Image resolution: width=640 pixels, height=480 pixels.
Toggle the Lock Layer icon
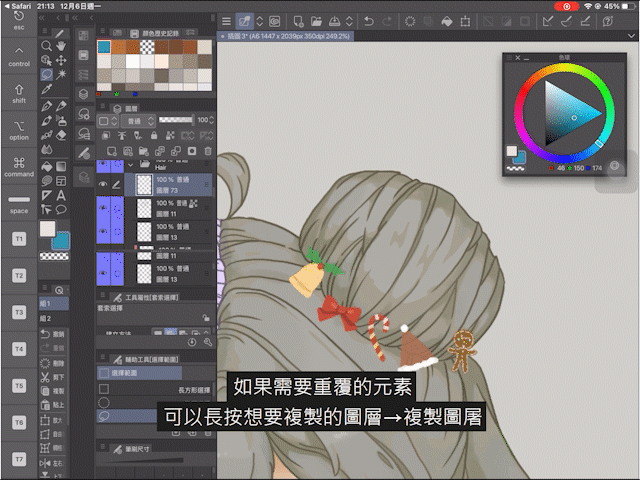click(154, 136)
